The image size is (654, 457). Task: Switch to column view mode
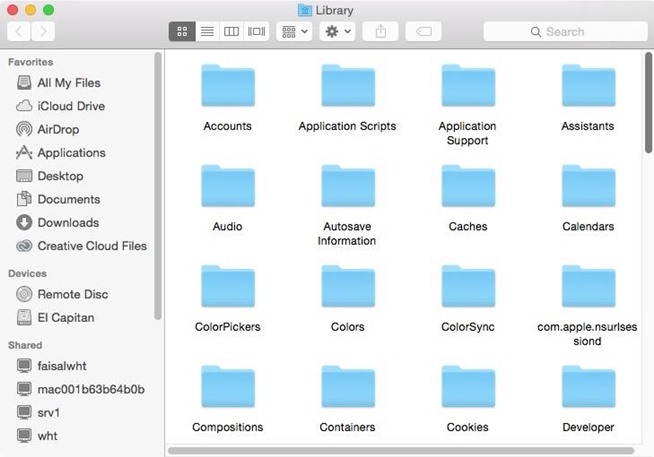tap(231, 32)
